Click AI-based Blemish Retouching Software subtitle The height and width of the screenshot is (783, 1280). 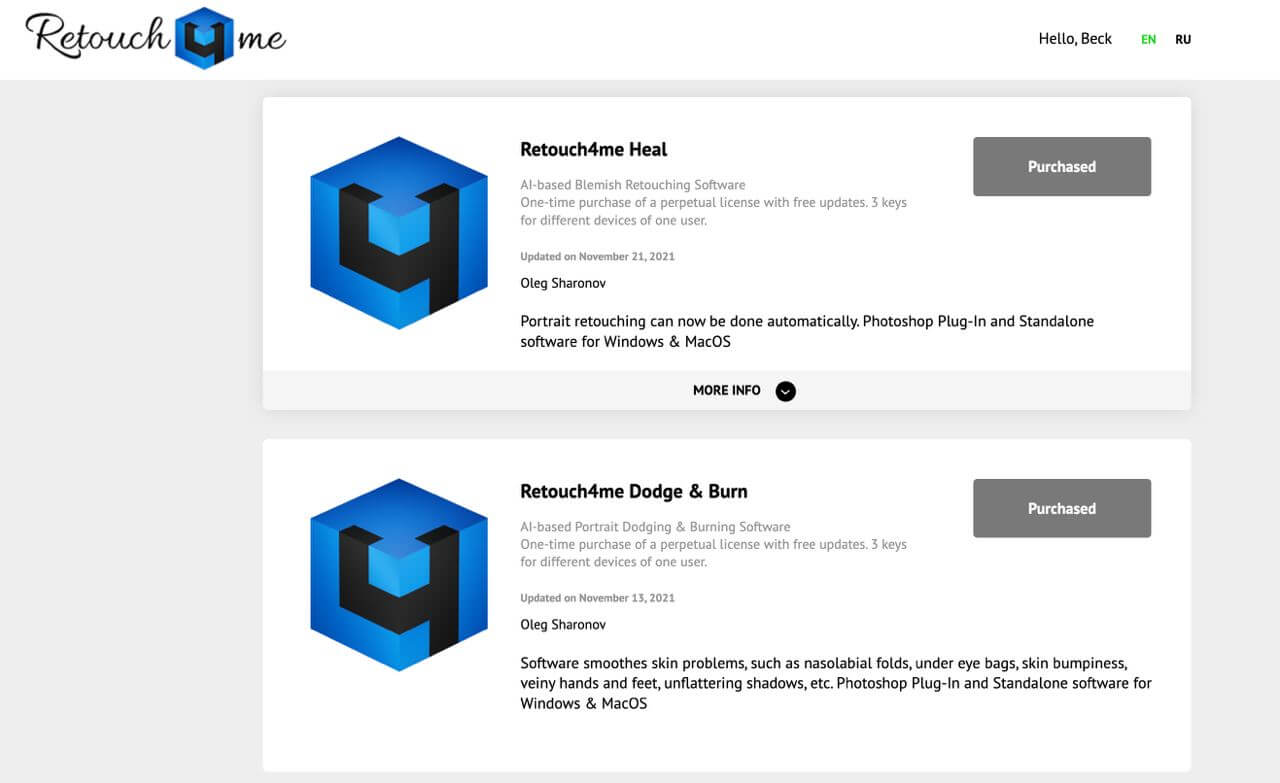click(x=633, y=185)
